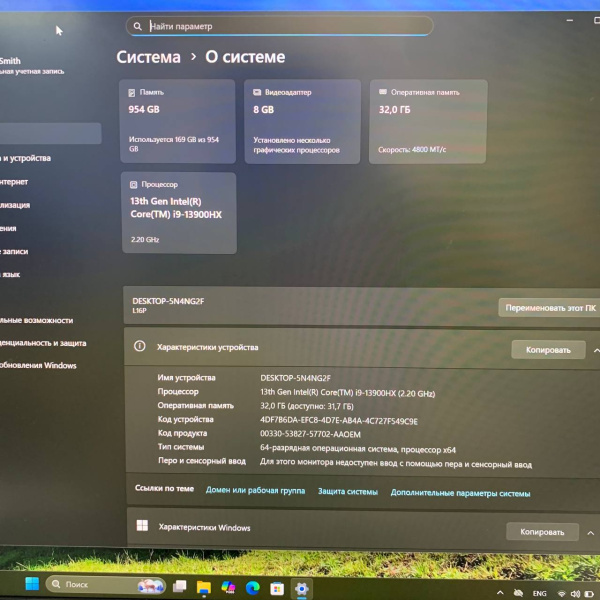Open the Smith user account profile
The image size is (600, 600).
[32, 65]
